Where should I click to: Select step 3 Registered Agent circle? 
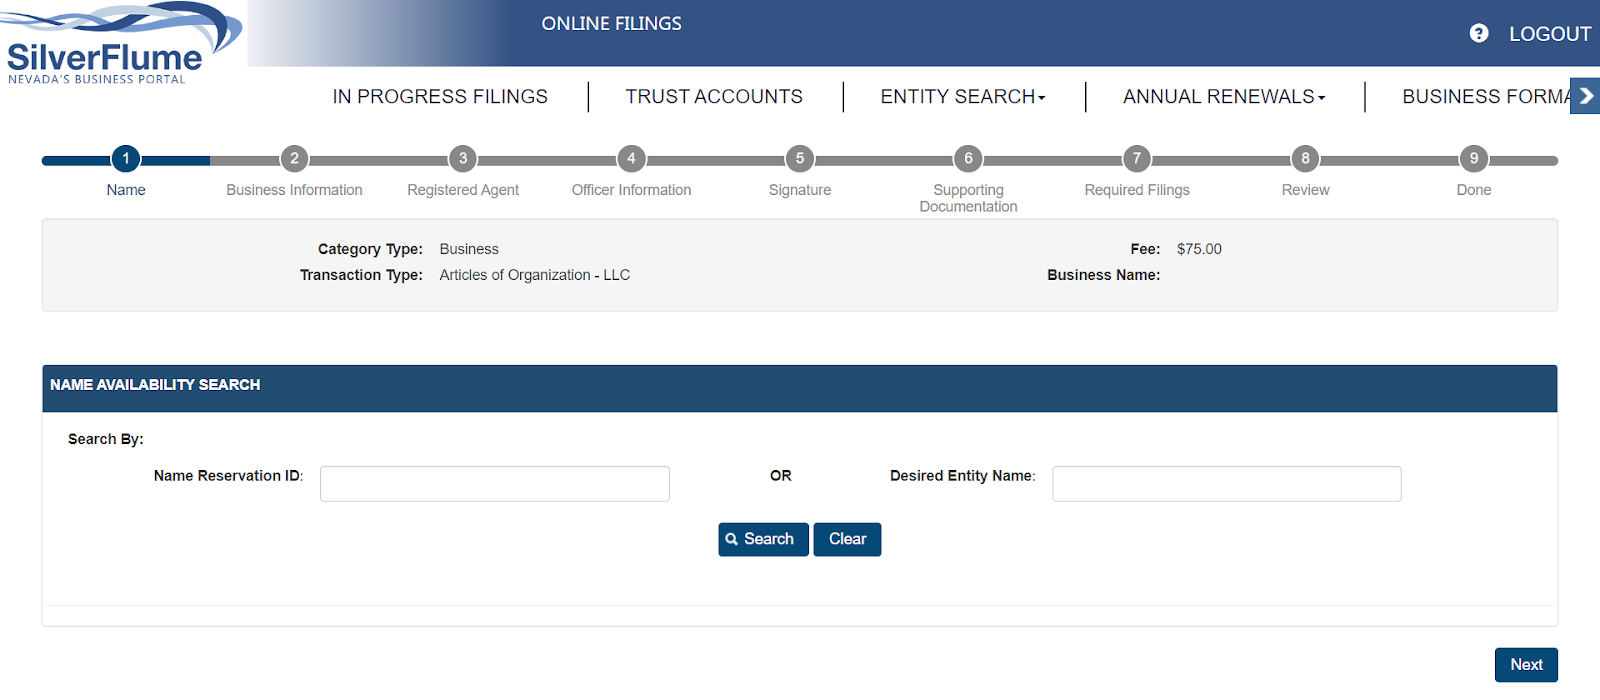tap(463, 159)
